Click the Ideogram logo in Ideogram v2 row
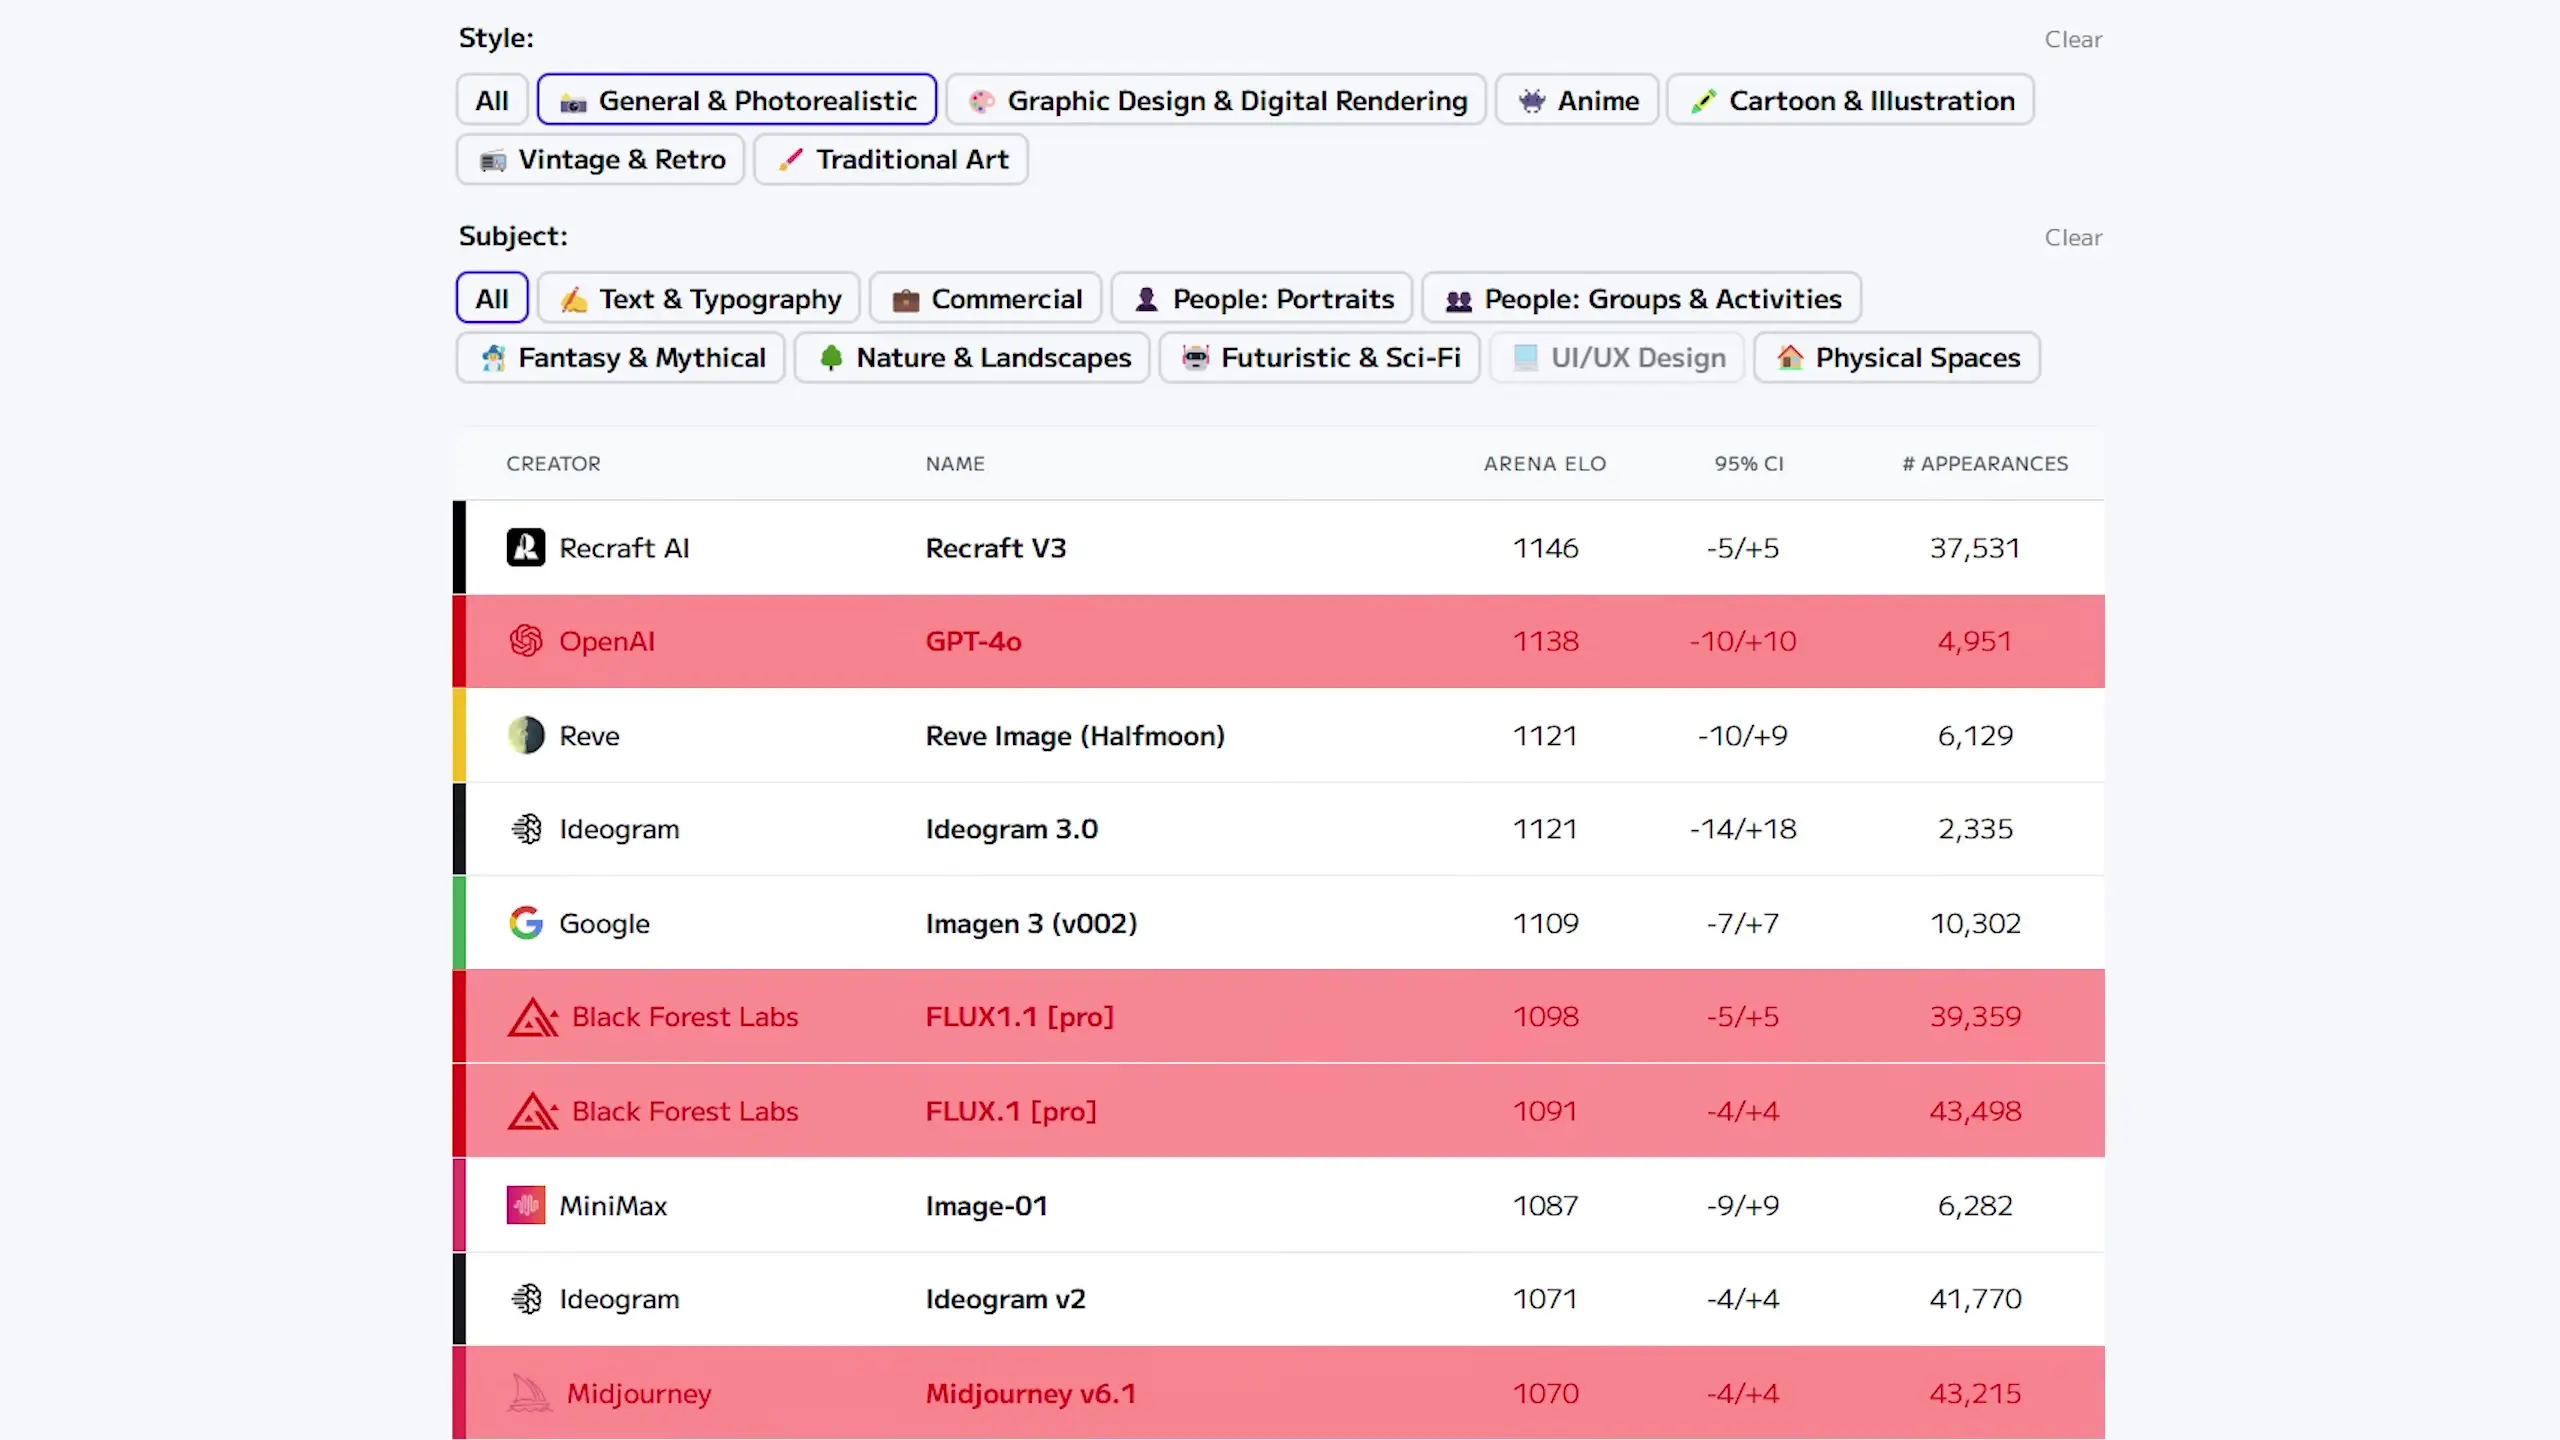 (x=526, y=1299)
